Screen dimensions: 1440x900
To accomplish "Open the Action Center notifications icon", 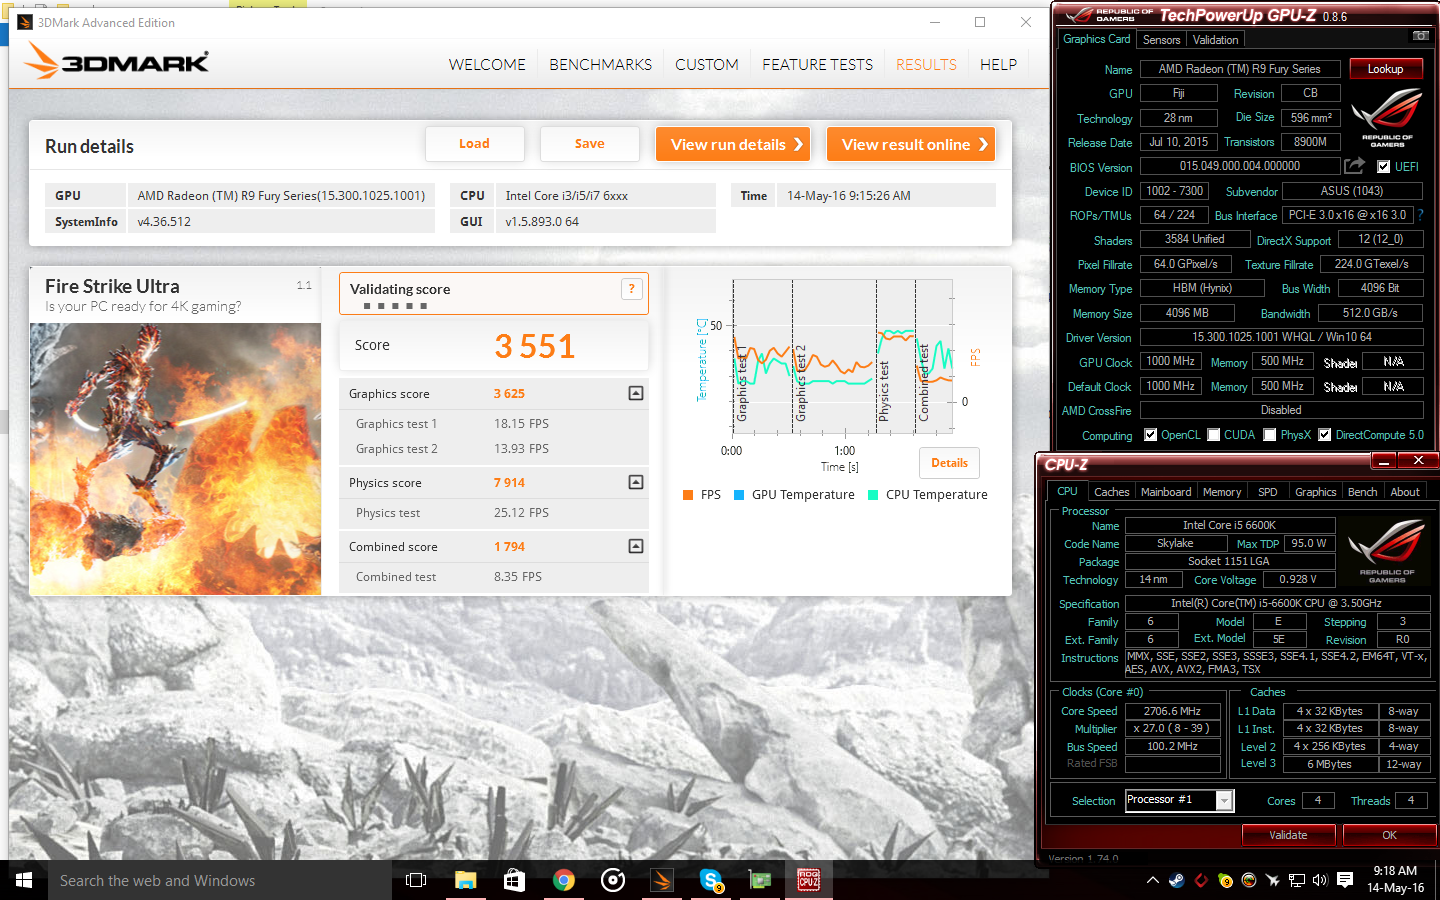I will [1345, 880].
